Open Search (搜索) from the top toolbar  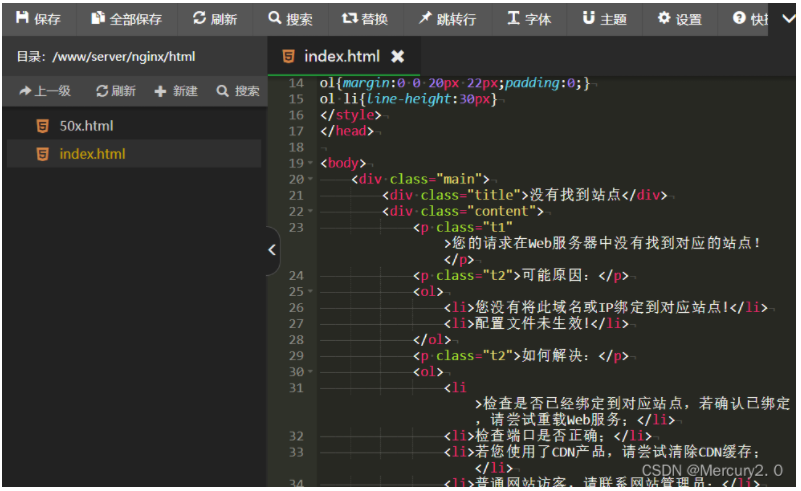tap(291, 19)
